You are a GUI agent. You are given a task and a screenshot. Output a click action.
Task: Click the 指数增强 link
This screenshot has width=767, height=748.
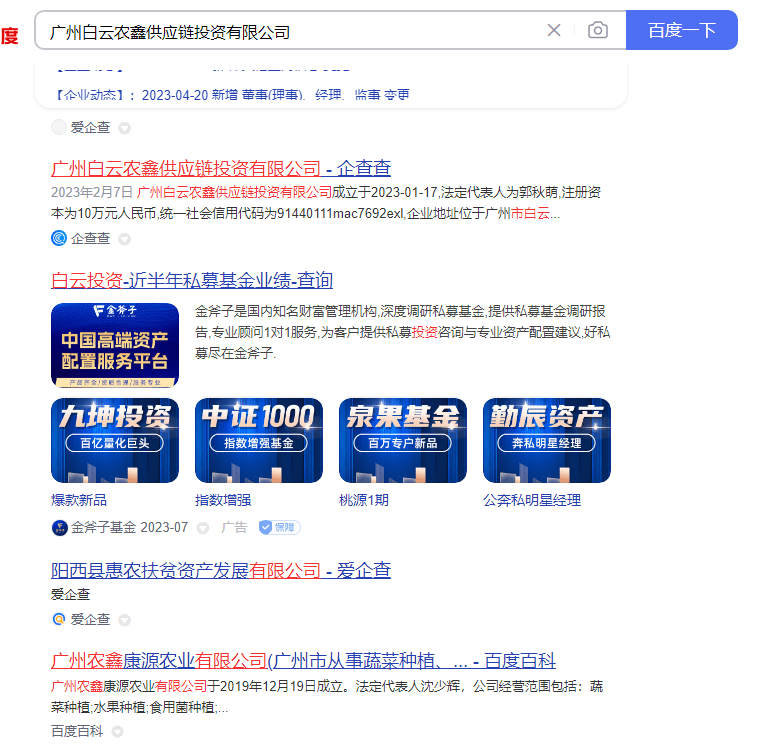223,500
